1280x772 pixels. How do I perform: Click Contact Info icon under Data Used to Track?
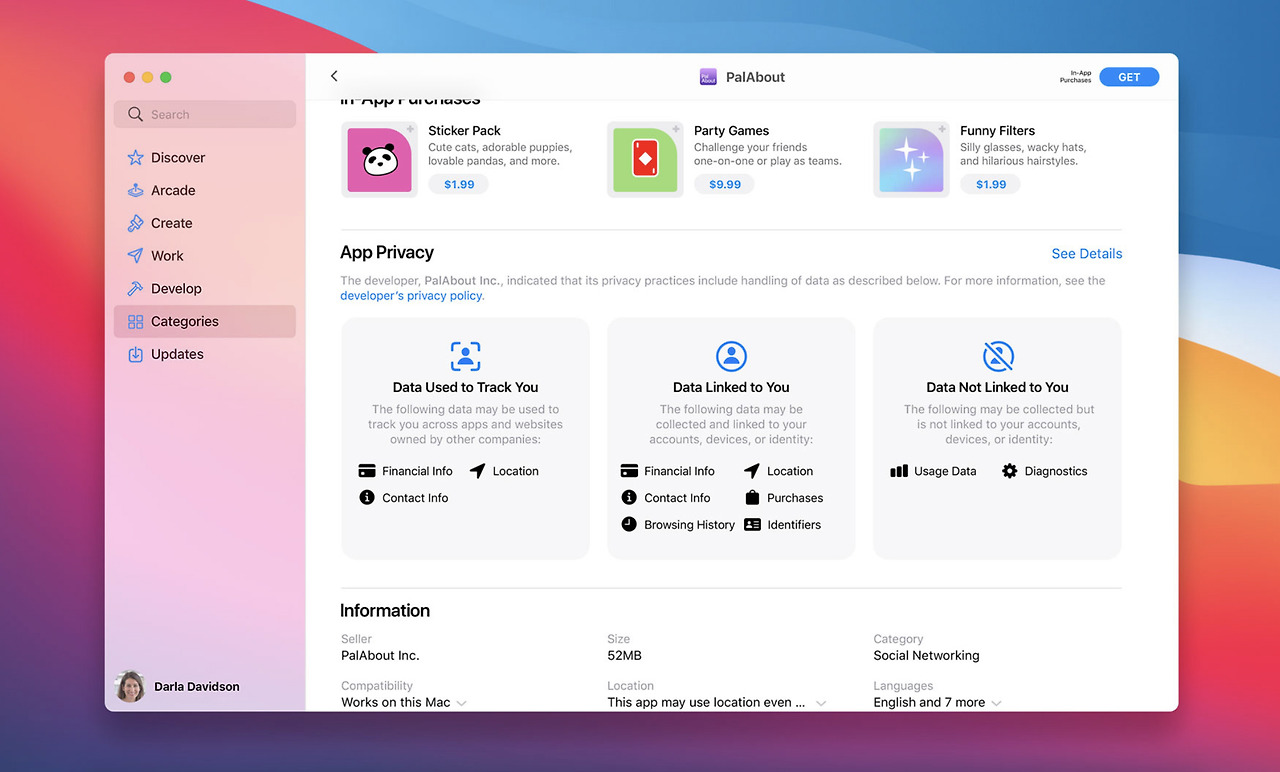367,498
